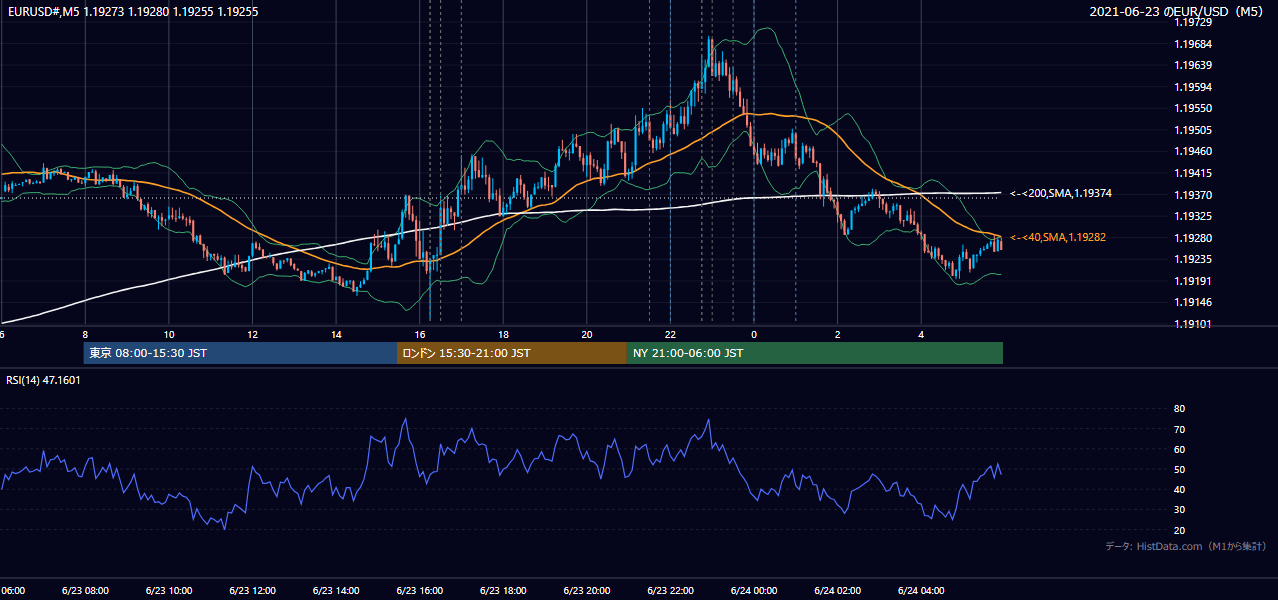Click price axis value 1.19325
1278x600 pixels.
pyautogui.click(x=1192, y=216)
